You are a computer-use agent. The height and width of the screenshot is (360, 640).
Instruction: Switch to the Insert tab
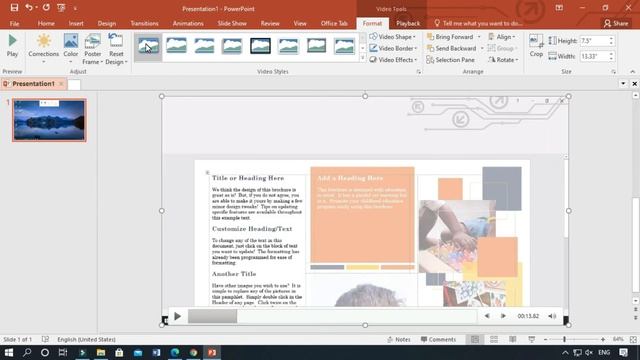tap(76, 23)
